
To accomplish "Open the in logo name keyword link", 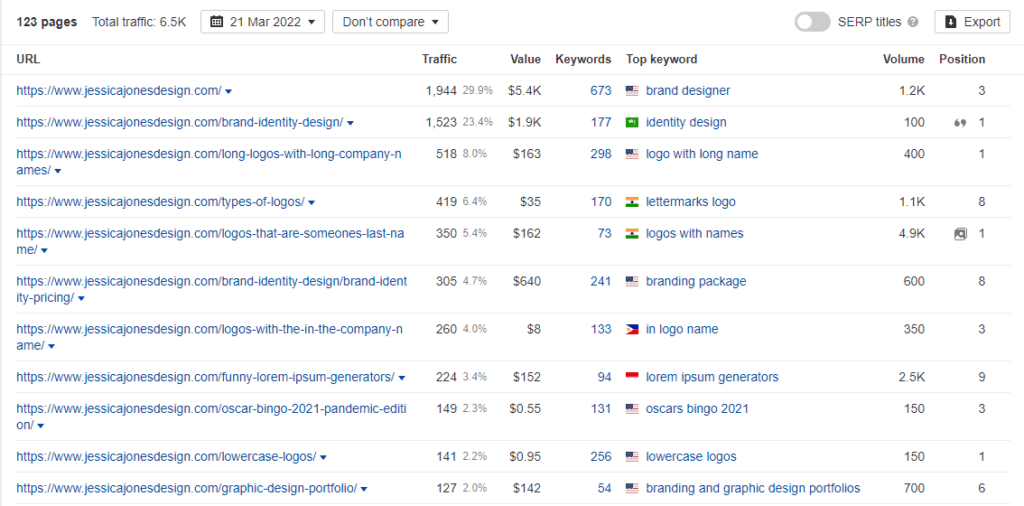I will tap(682, 329).
